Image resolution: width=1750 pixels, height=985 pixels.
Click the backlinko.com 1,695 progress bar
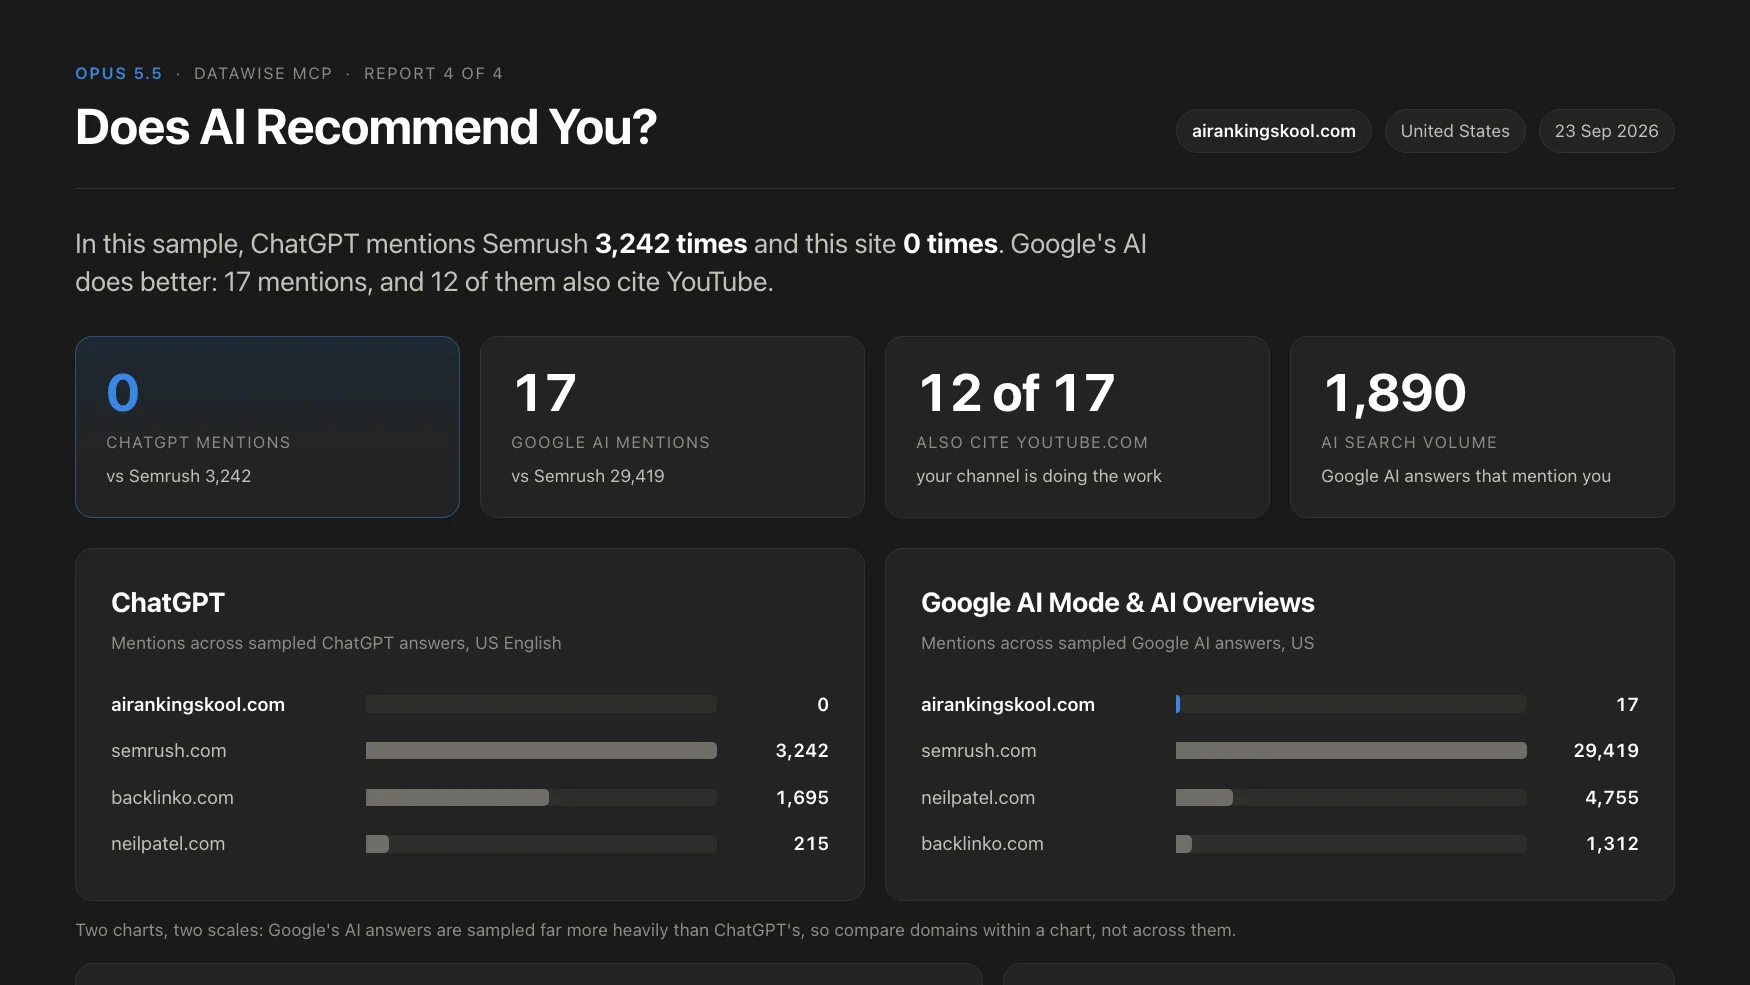coord(541,797)
